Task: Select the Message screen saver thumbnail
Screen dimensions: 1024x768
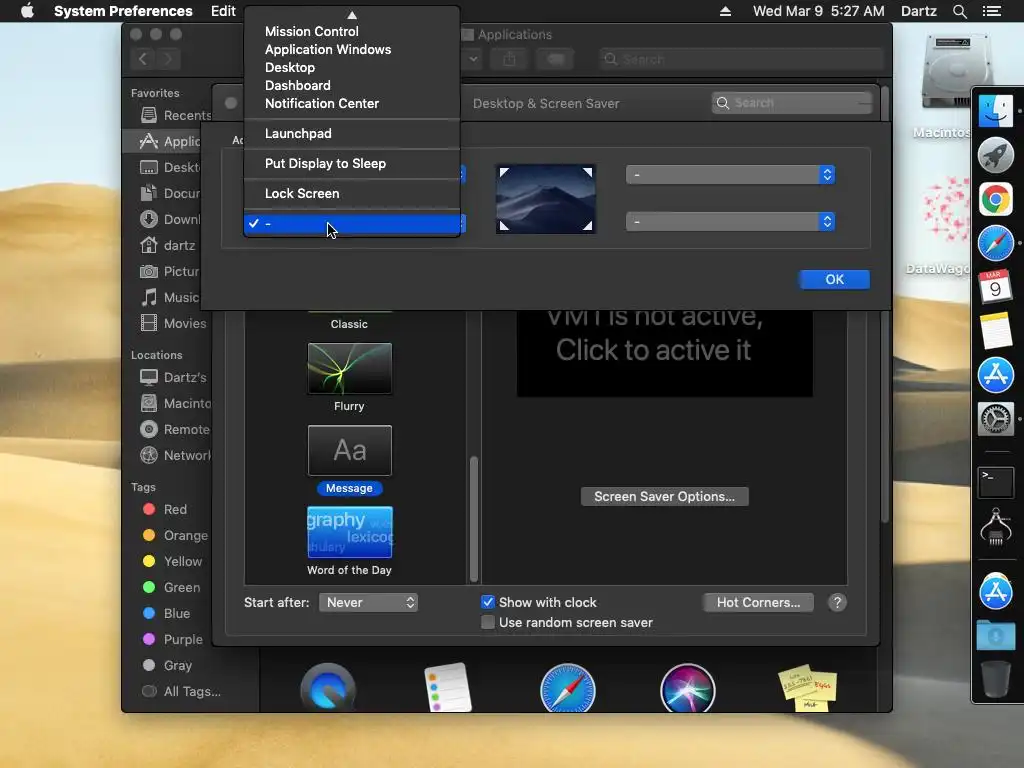Action: point(349,451)
